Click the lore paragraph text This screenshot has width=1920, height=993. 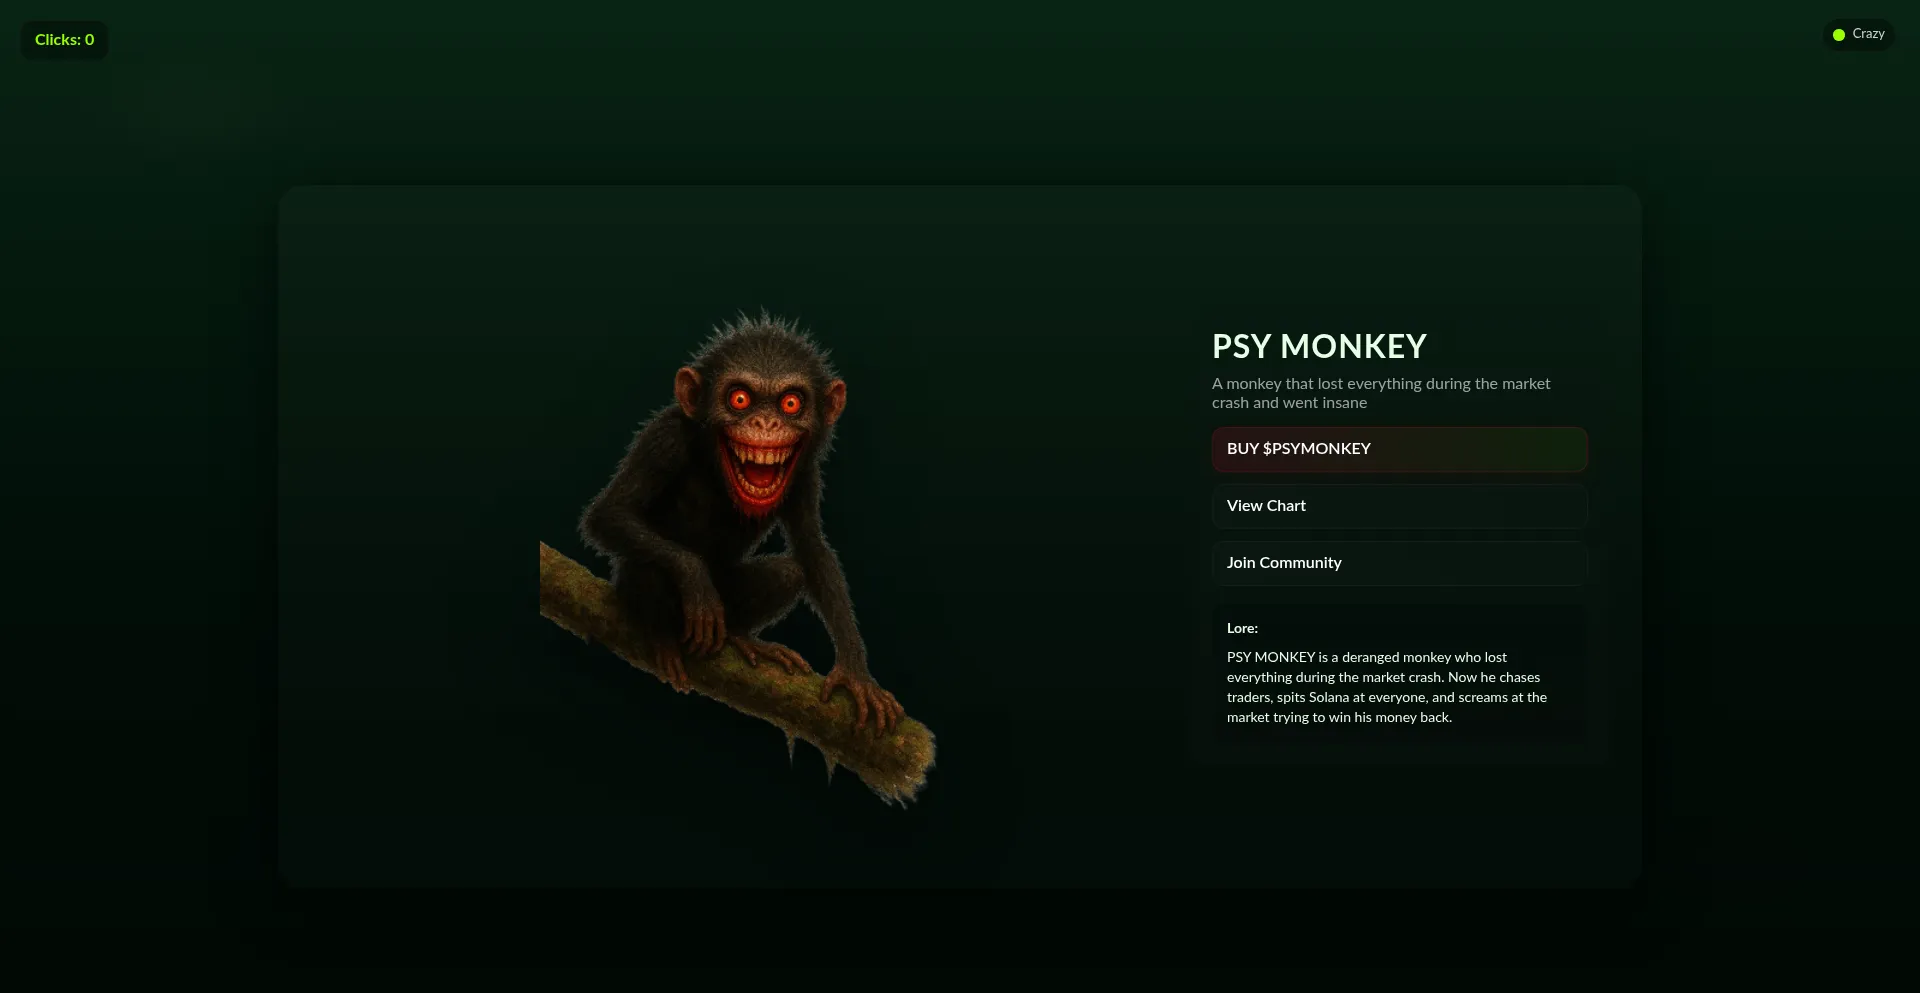click(x=1387, y=687)
